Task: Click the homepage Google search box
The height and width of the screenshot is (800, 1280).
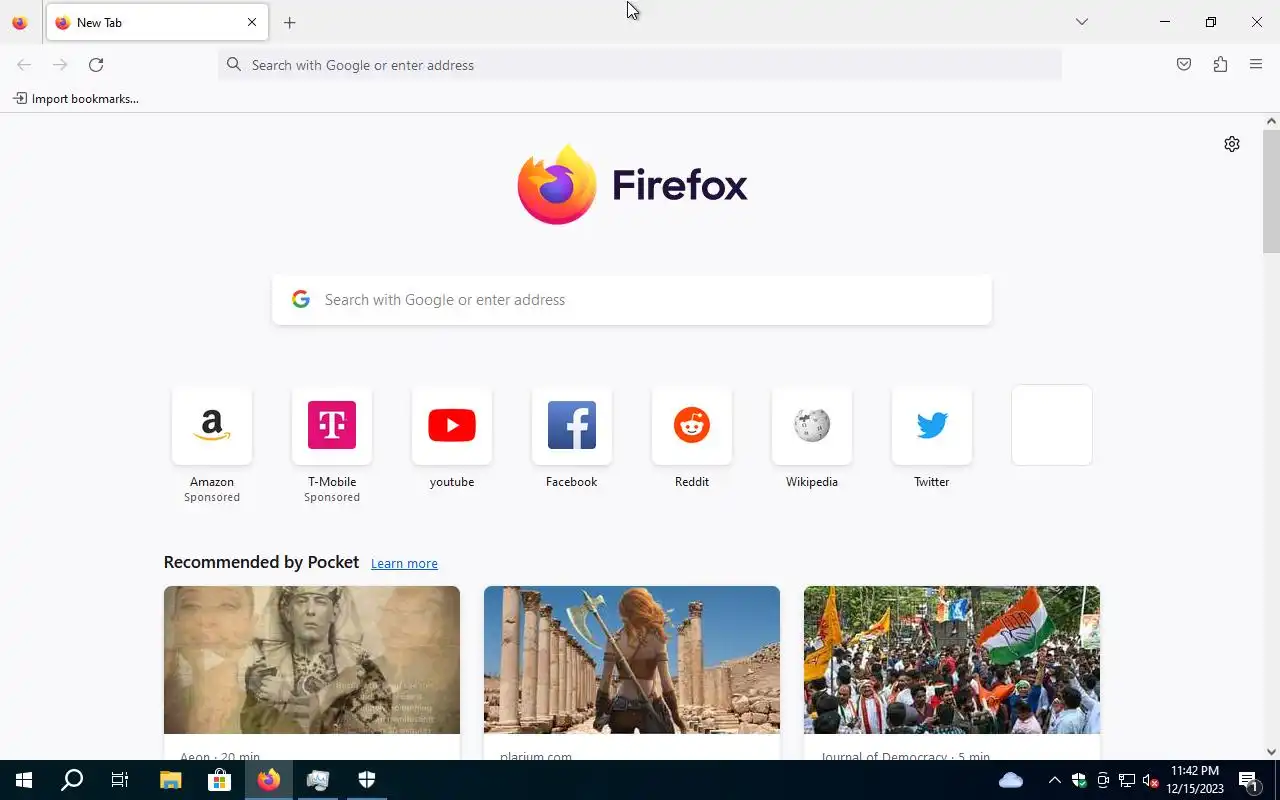Action: coord(632,300)
